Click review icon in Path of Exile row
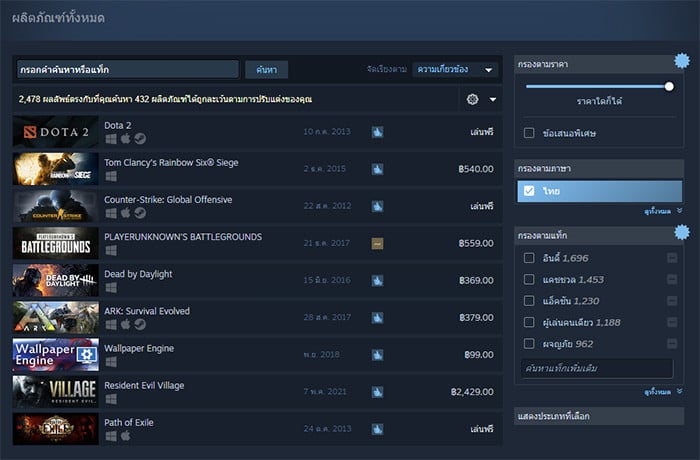Screen dimensions: 700x460 [x=378, y=429]
